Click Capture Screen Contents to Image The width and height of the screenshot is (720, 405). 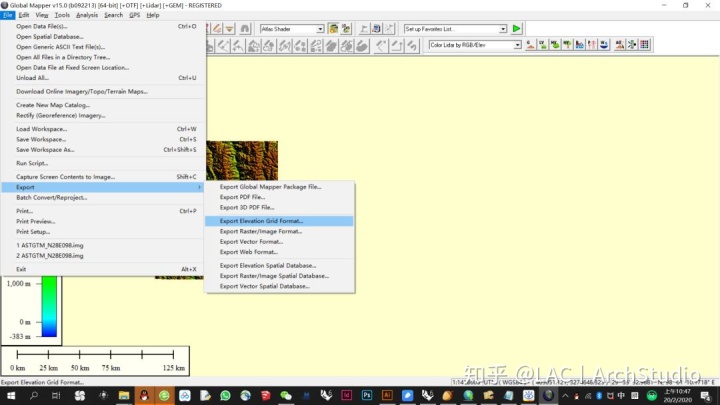tap(102, 177)
